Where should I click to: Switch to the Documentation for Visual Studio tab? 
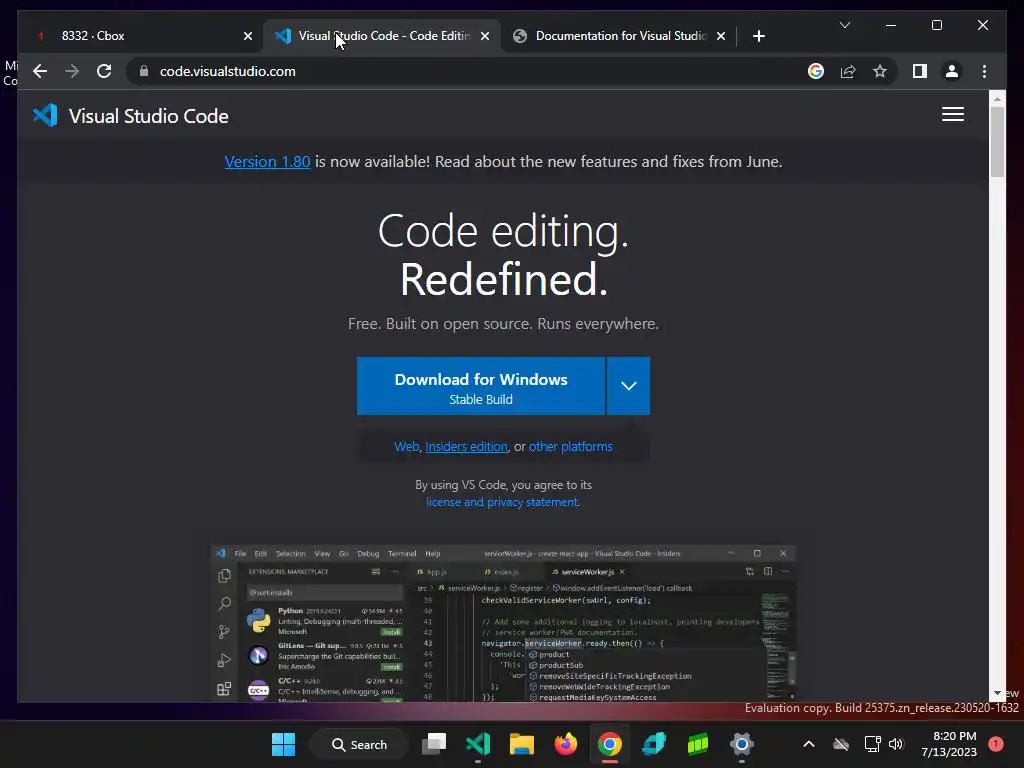click(620, 36)
